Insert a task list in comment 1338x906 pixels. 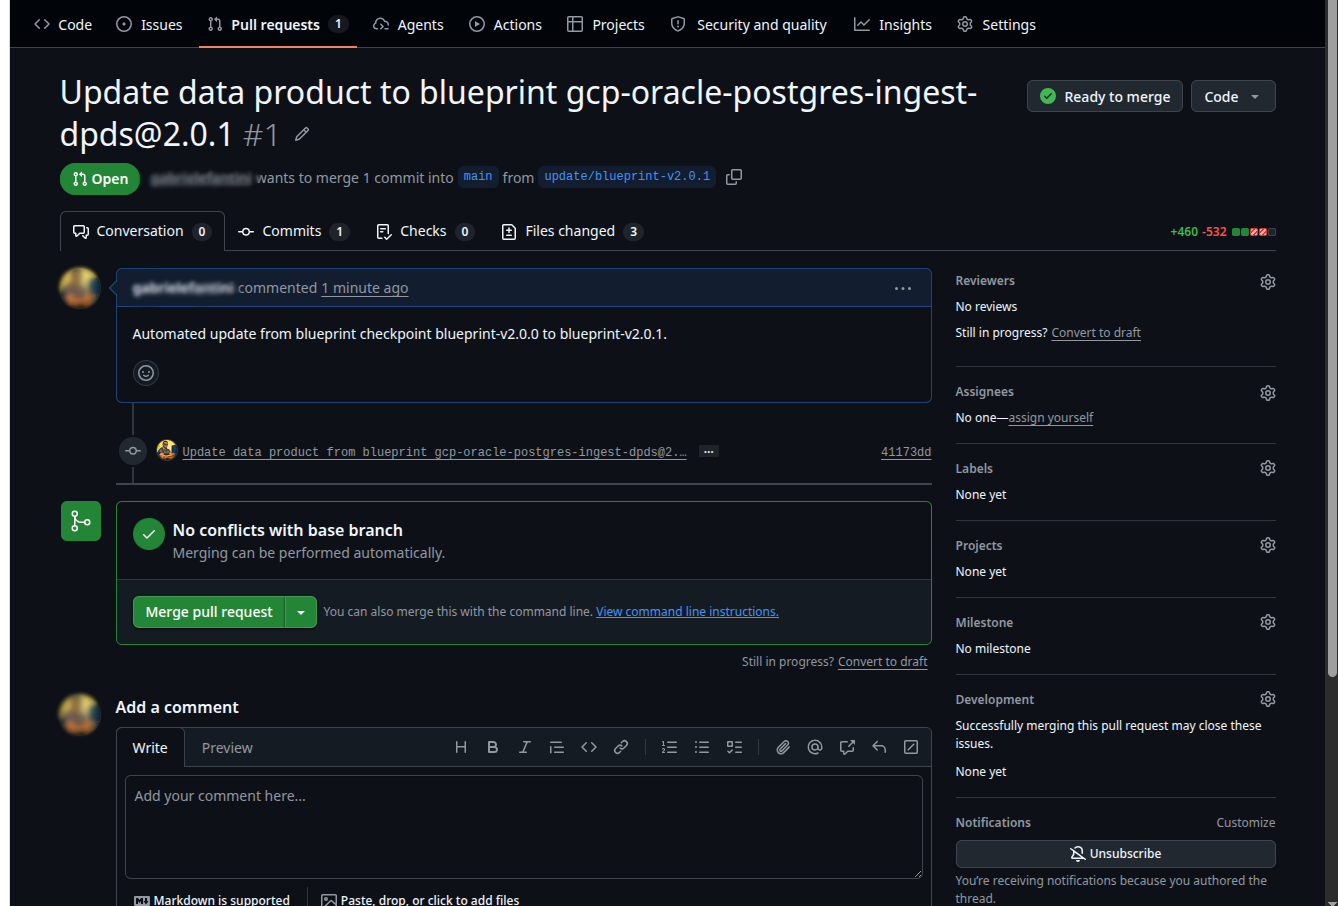pyautogui.click(x=734, y=747)
